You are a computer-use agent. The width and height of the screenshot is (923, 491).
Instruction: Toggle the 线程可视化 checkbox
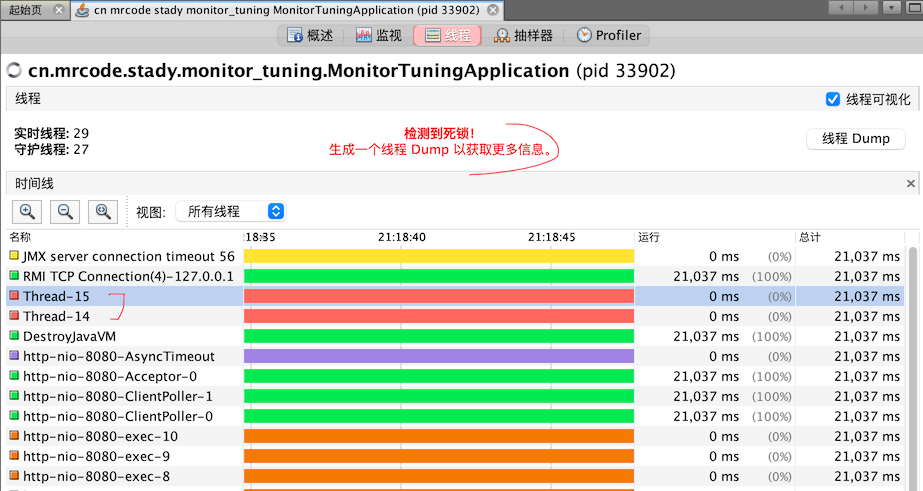click(832, 99)
